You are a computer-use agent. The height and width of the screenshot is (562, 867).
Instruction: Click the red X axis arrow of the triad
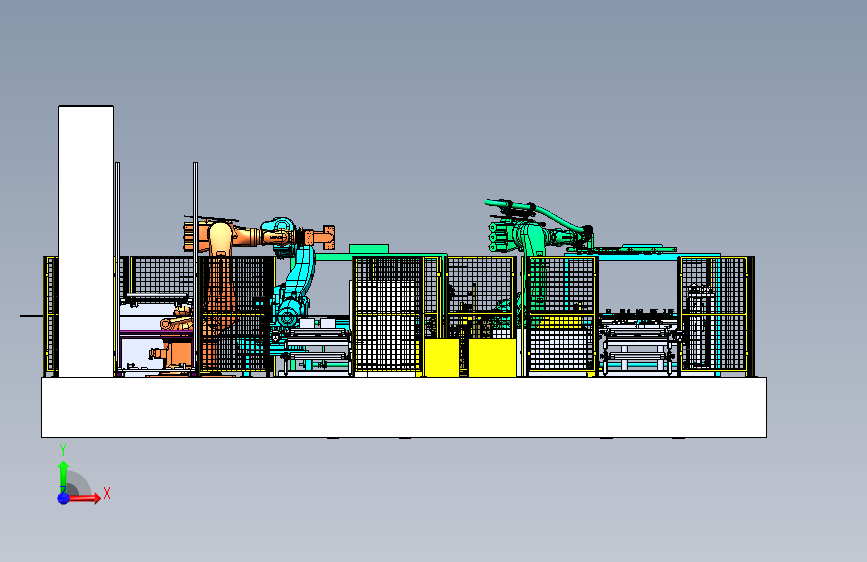[84, 498]
